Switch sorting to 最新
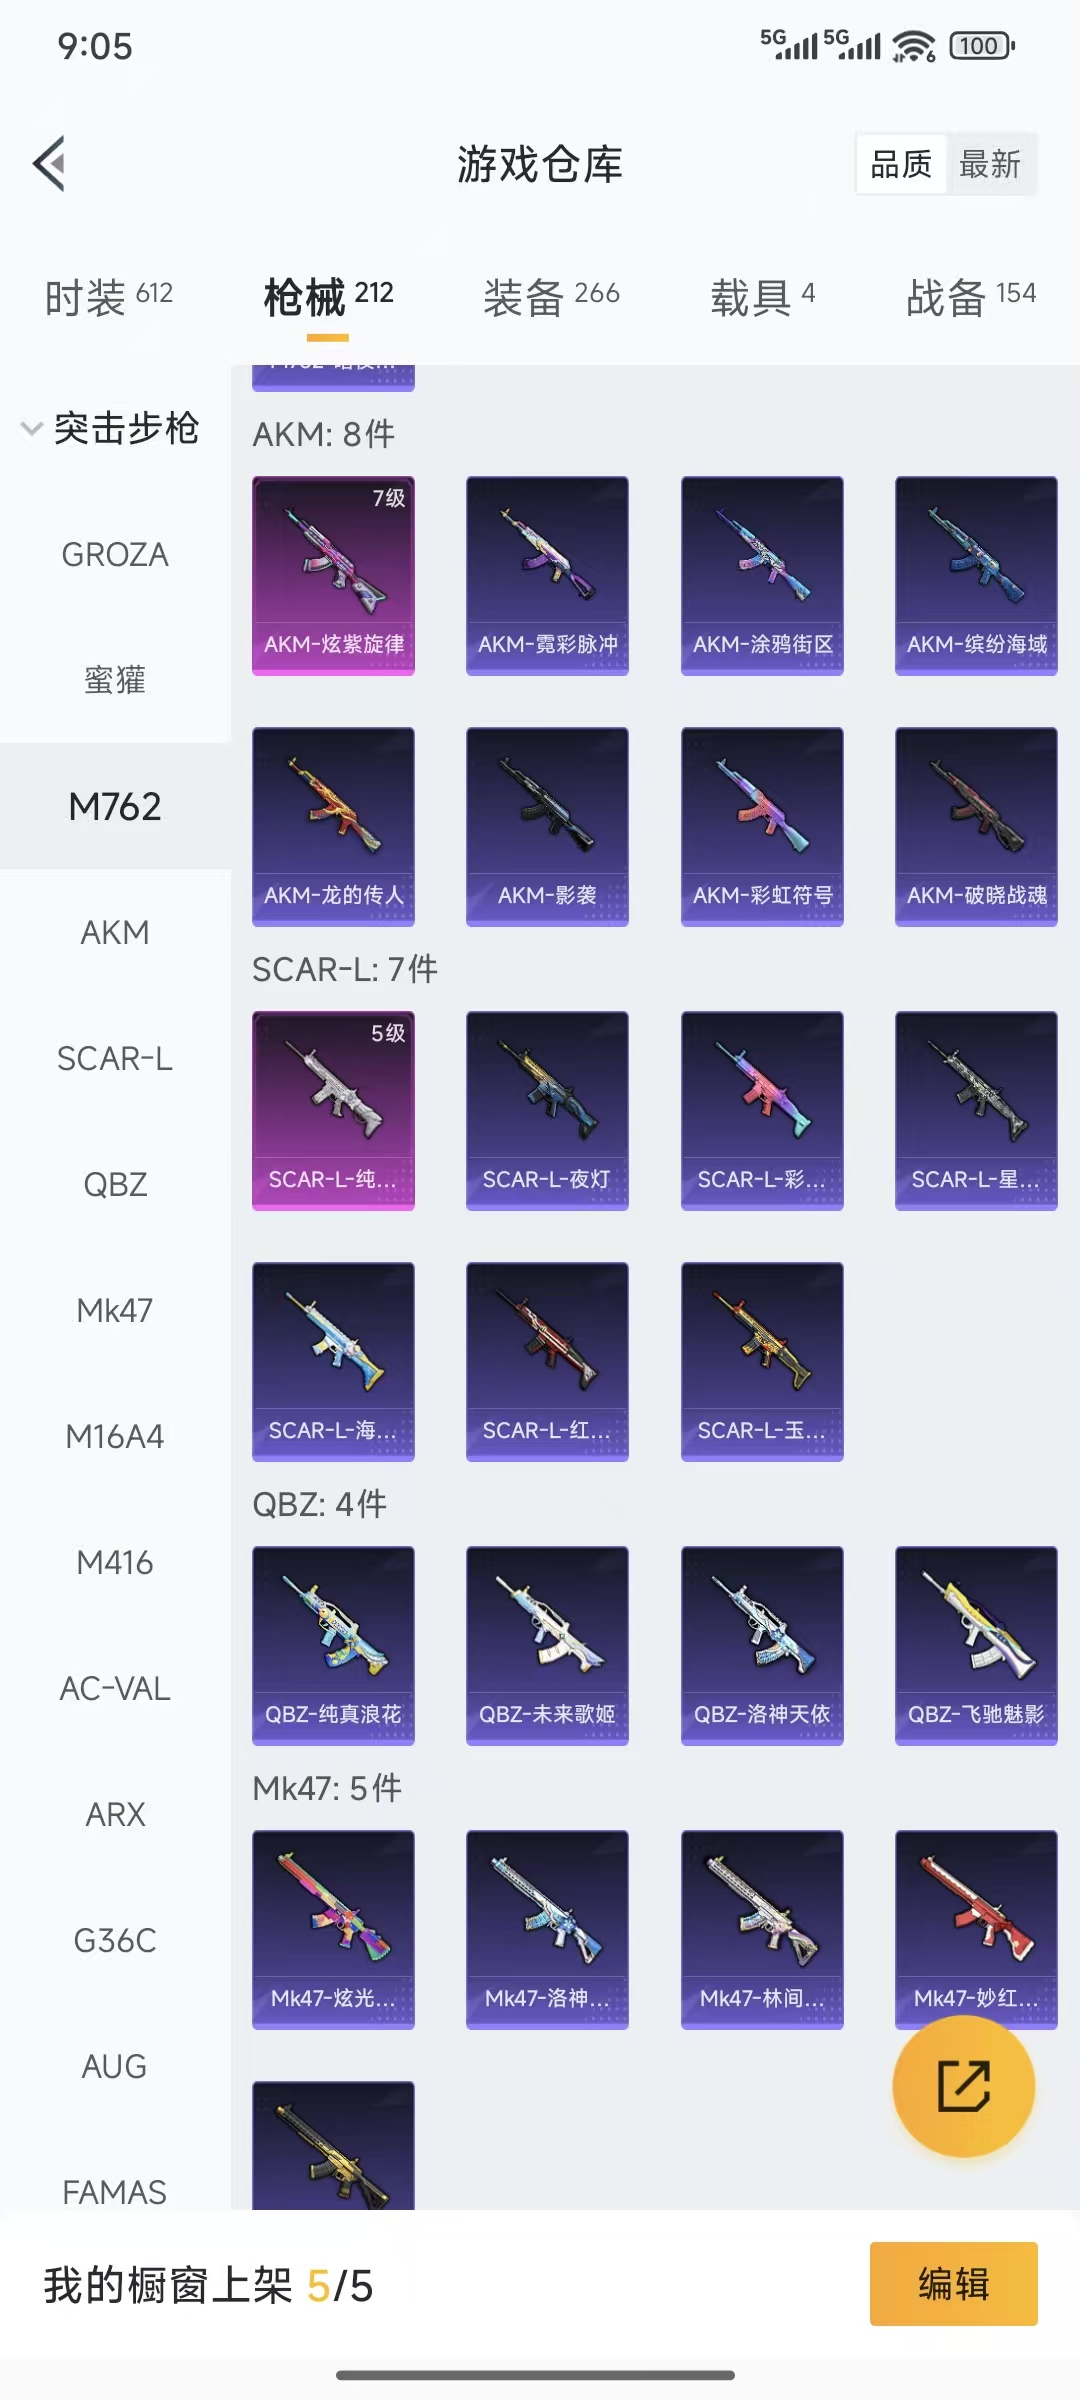Viewport: 1080px width, 2400px height. click(990, 164)
